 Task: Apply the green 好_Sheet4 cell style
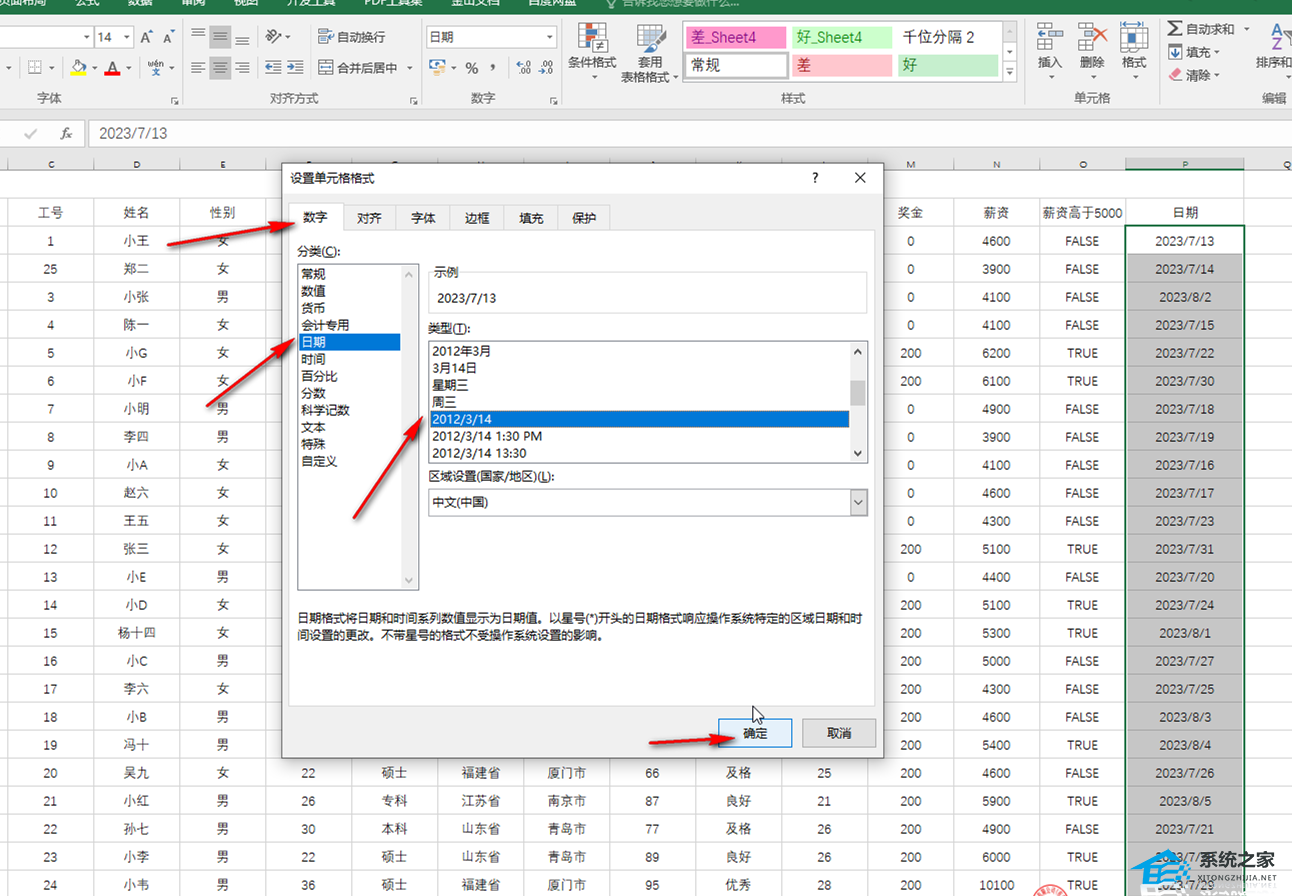[x=844, y=38]
